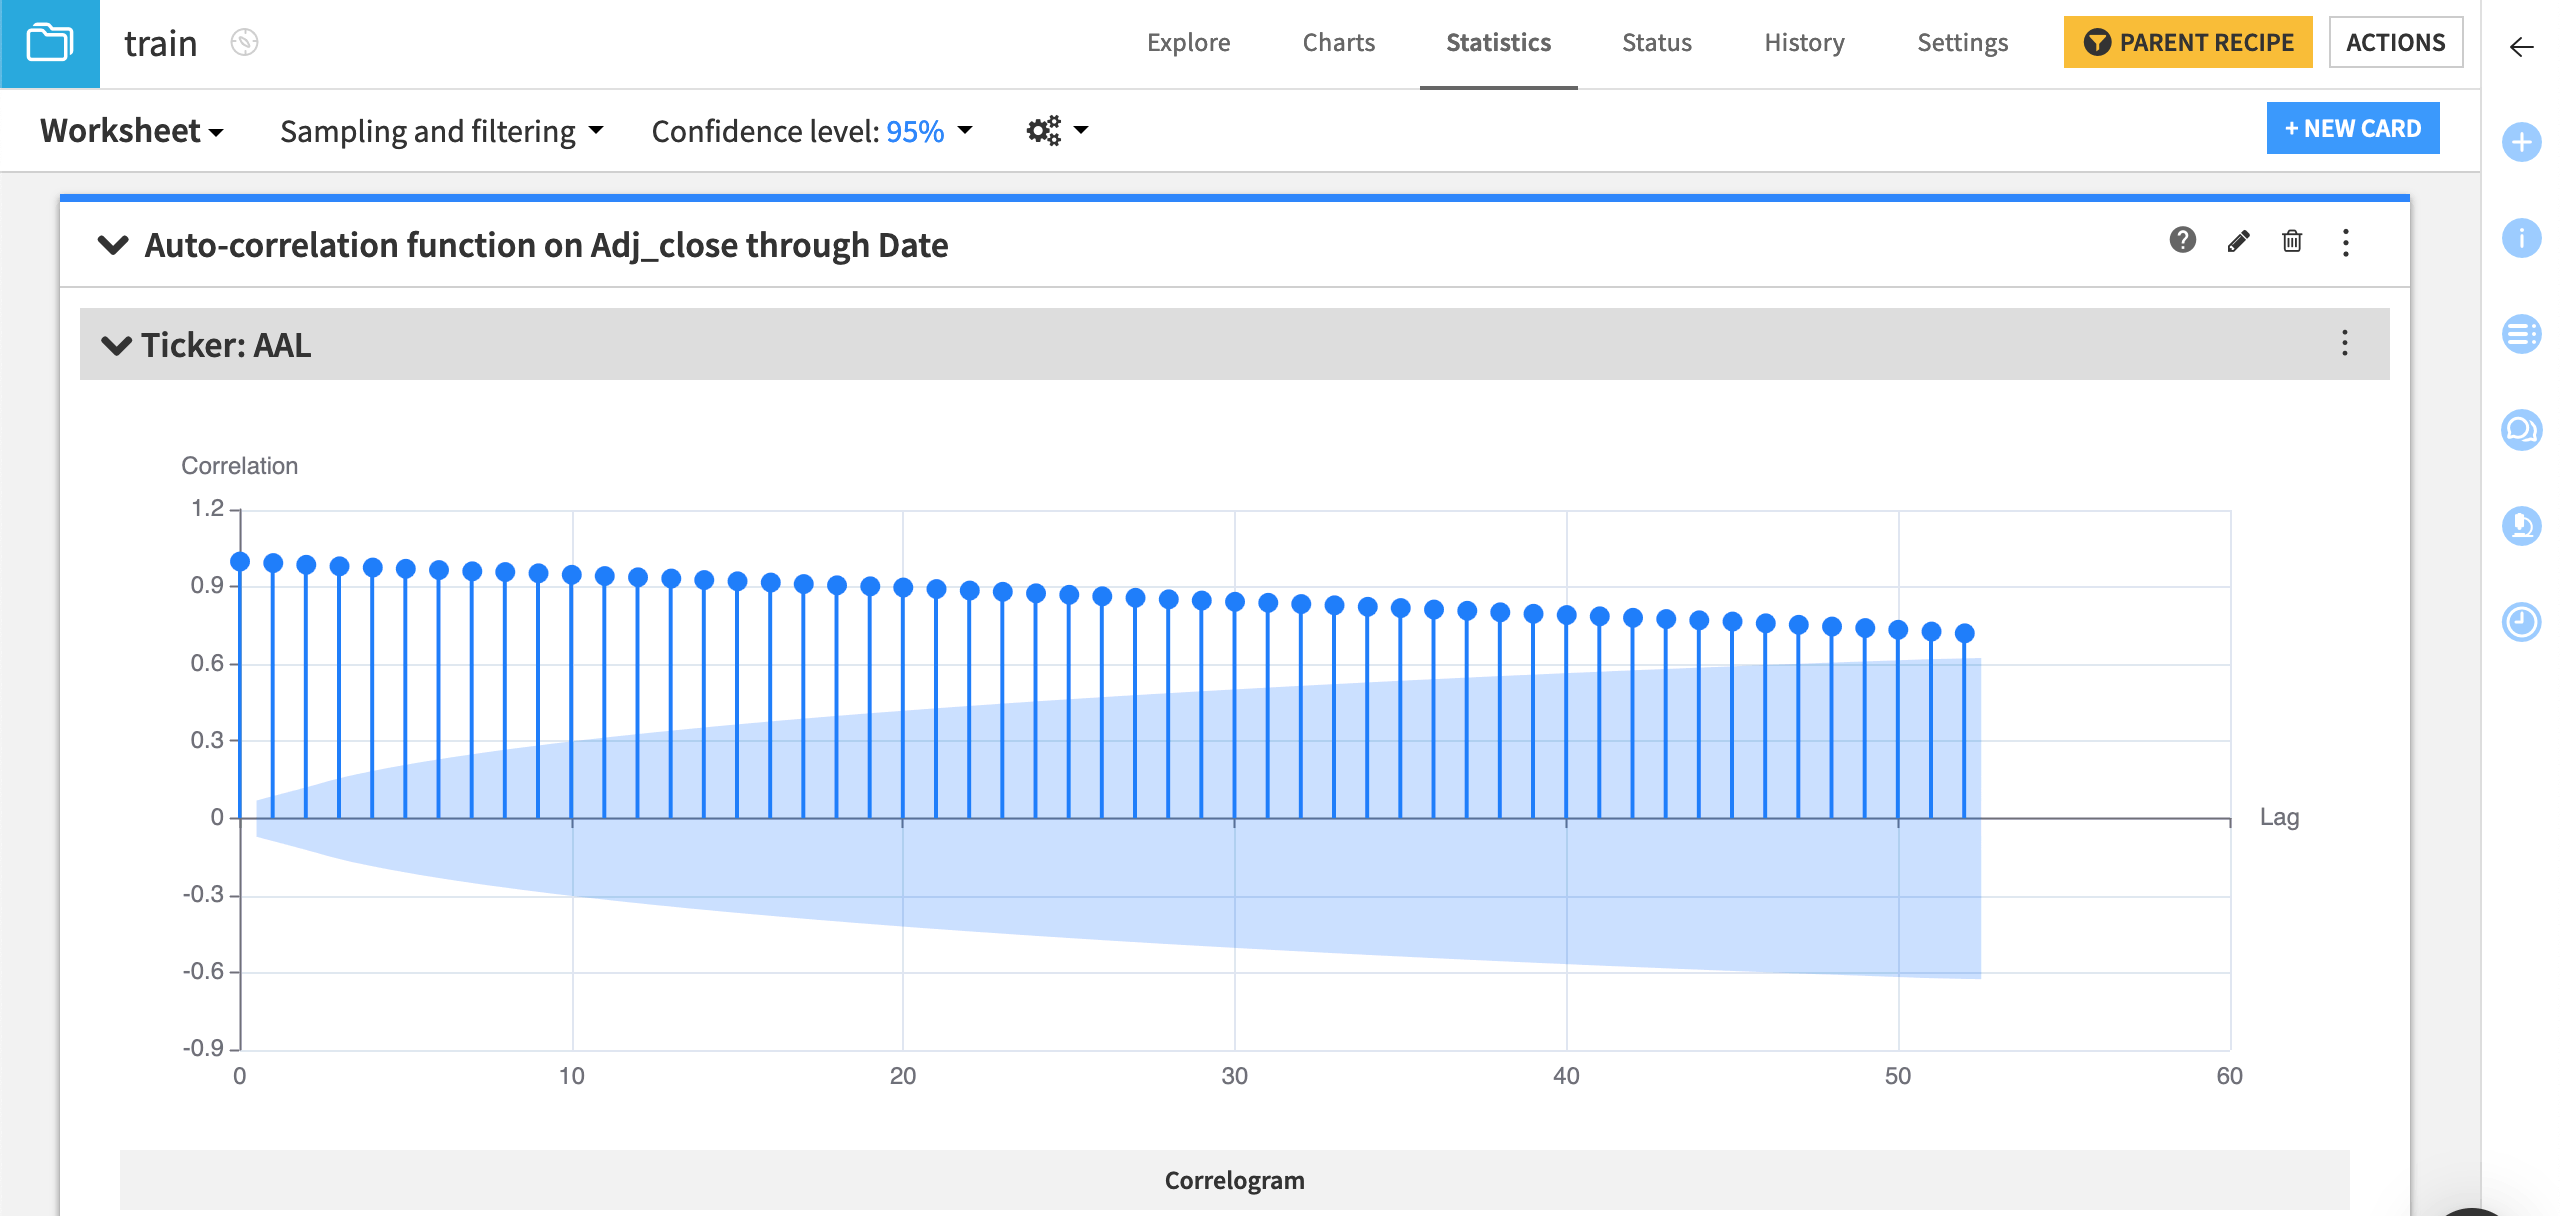
Task: Edit the auto-correlation card with the pencil icon
Action: pos(2238,241)
